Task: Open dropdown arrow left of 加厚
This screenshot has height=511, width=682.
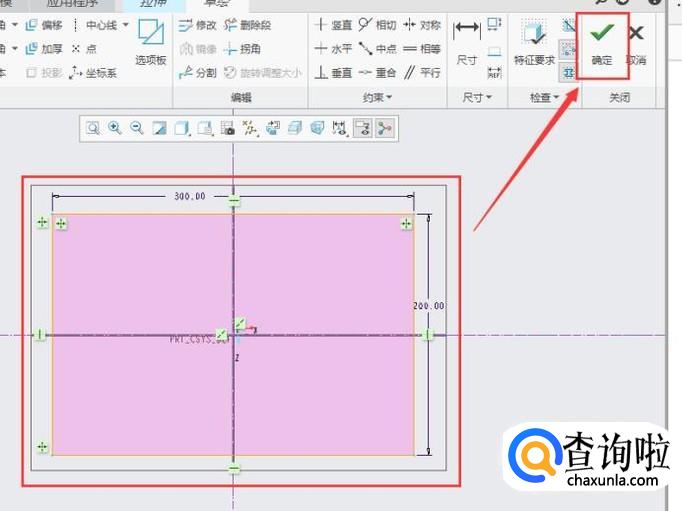Action: pyautogui.click(x=14, y=48)
